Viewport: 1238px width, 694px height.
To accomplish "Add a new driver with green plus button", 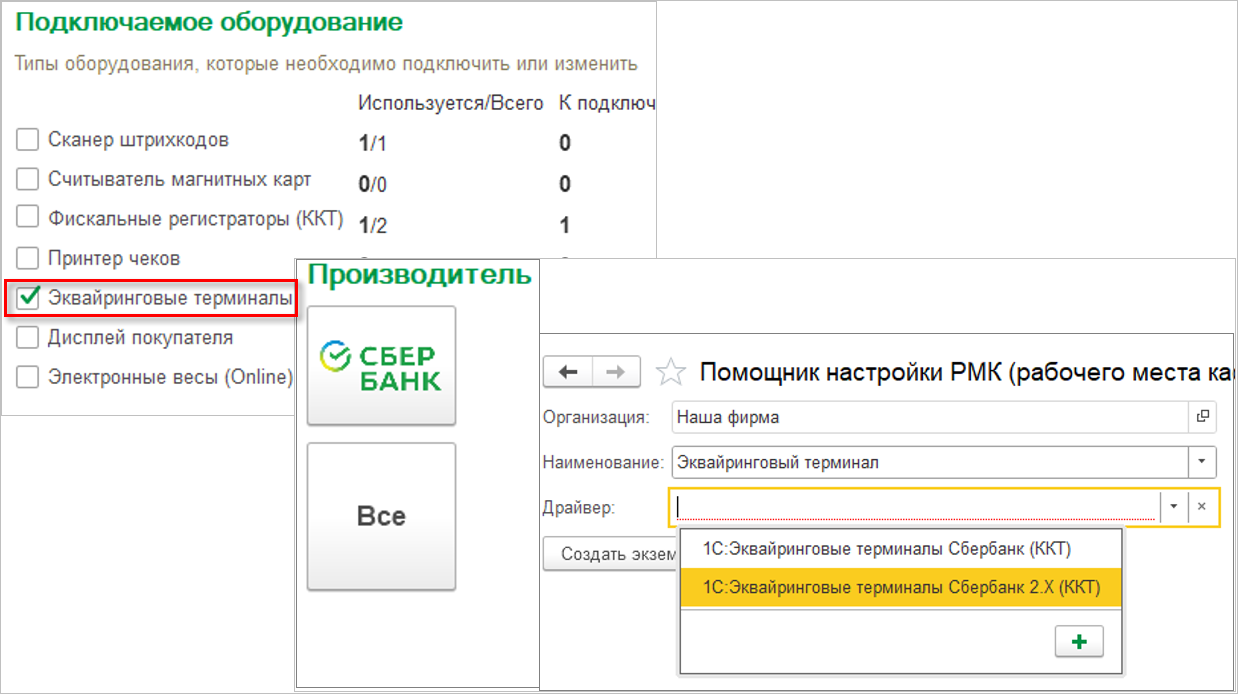I will click(x=1079, y=642).
